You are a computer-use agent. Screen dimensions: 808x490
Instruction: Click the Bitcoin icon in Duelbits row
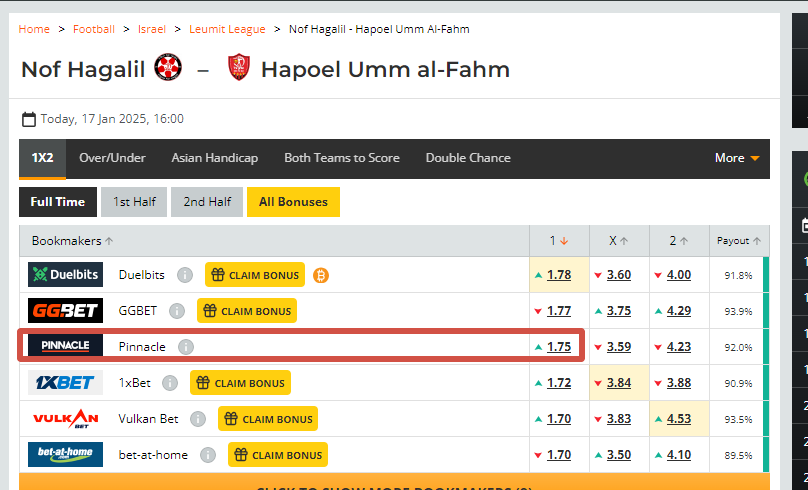321,275
